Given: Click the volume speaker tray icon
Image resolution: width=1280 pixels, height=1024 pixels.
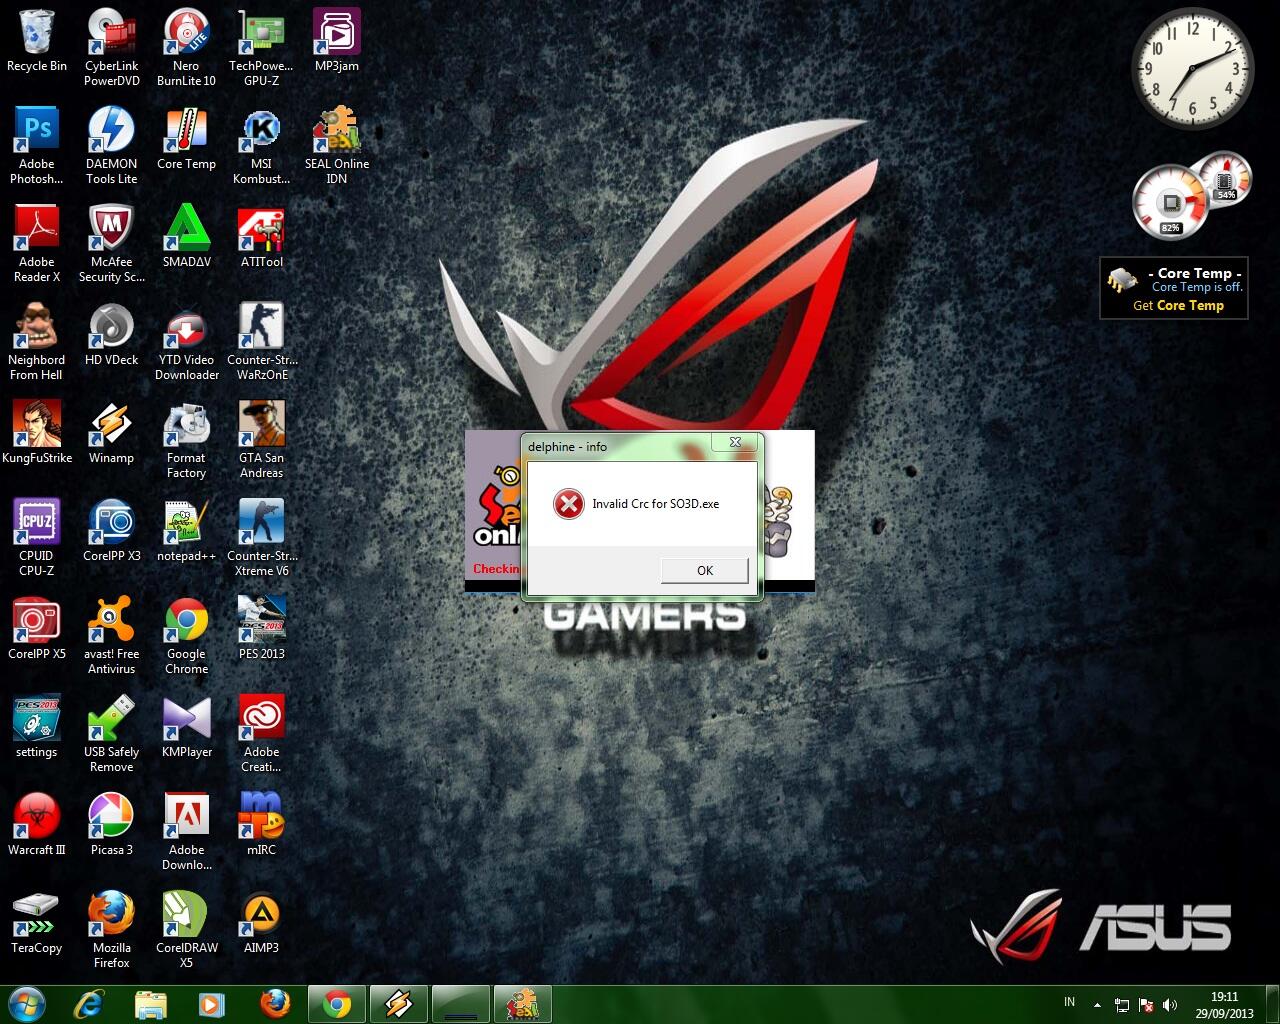Looking at the screenshot, I should pos(1170,1005).
